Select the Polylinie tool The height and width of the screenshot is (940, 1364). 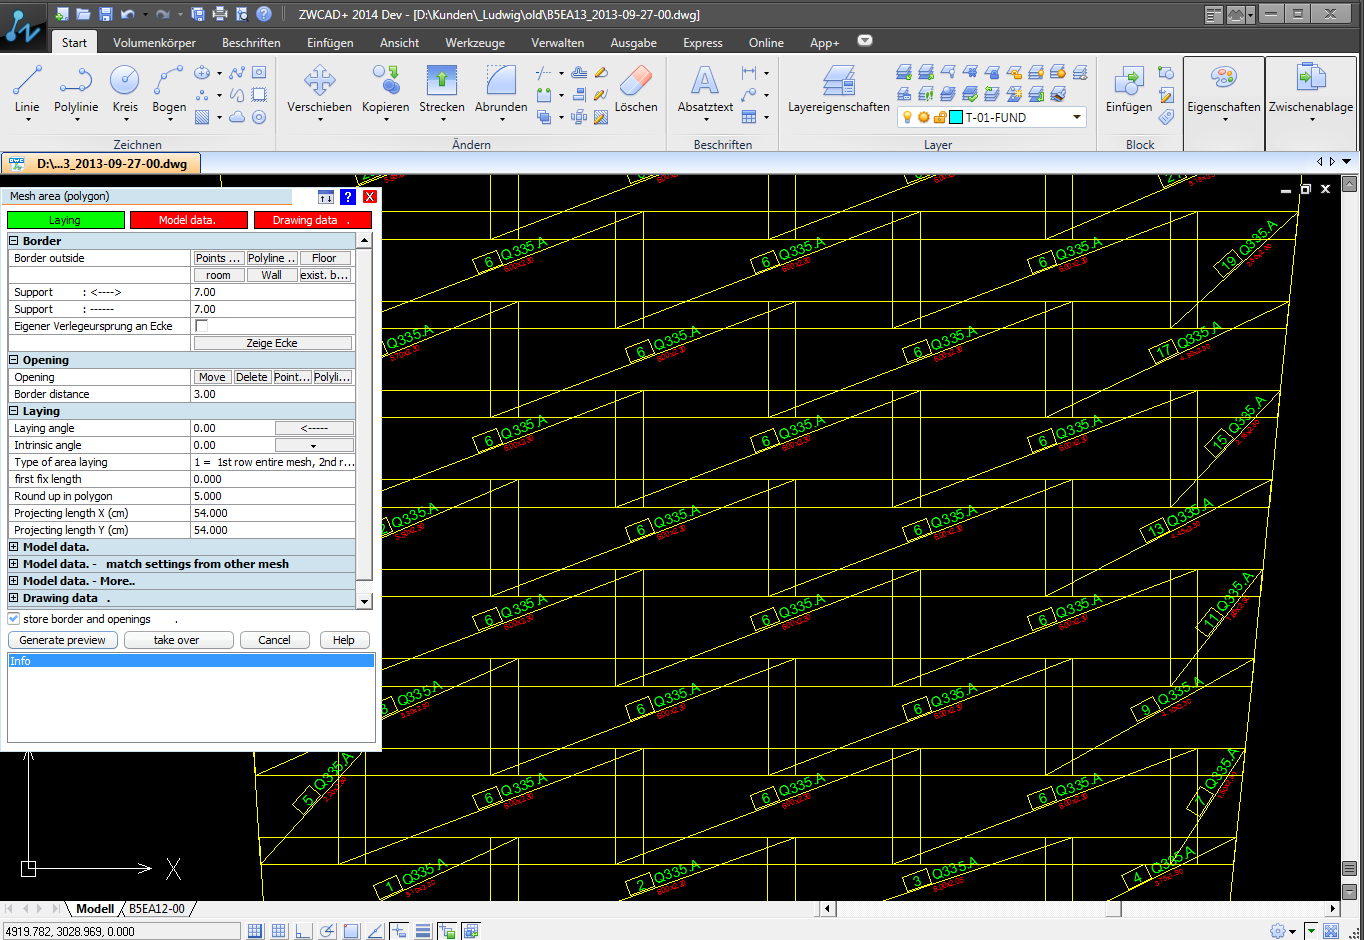pyautogui.click(x=76, y=88)
